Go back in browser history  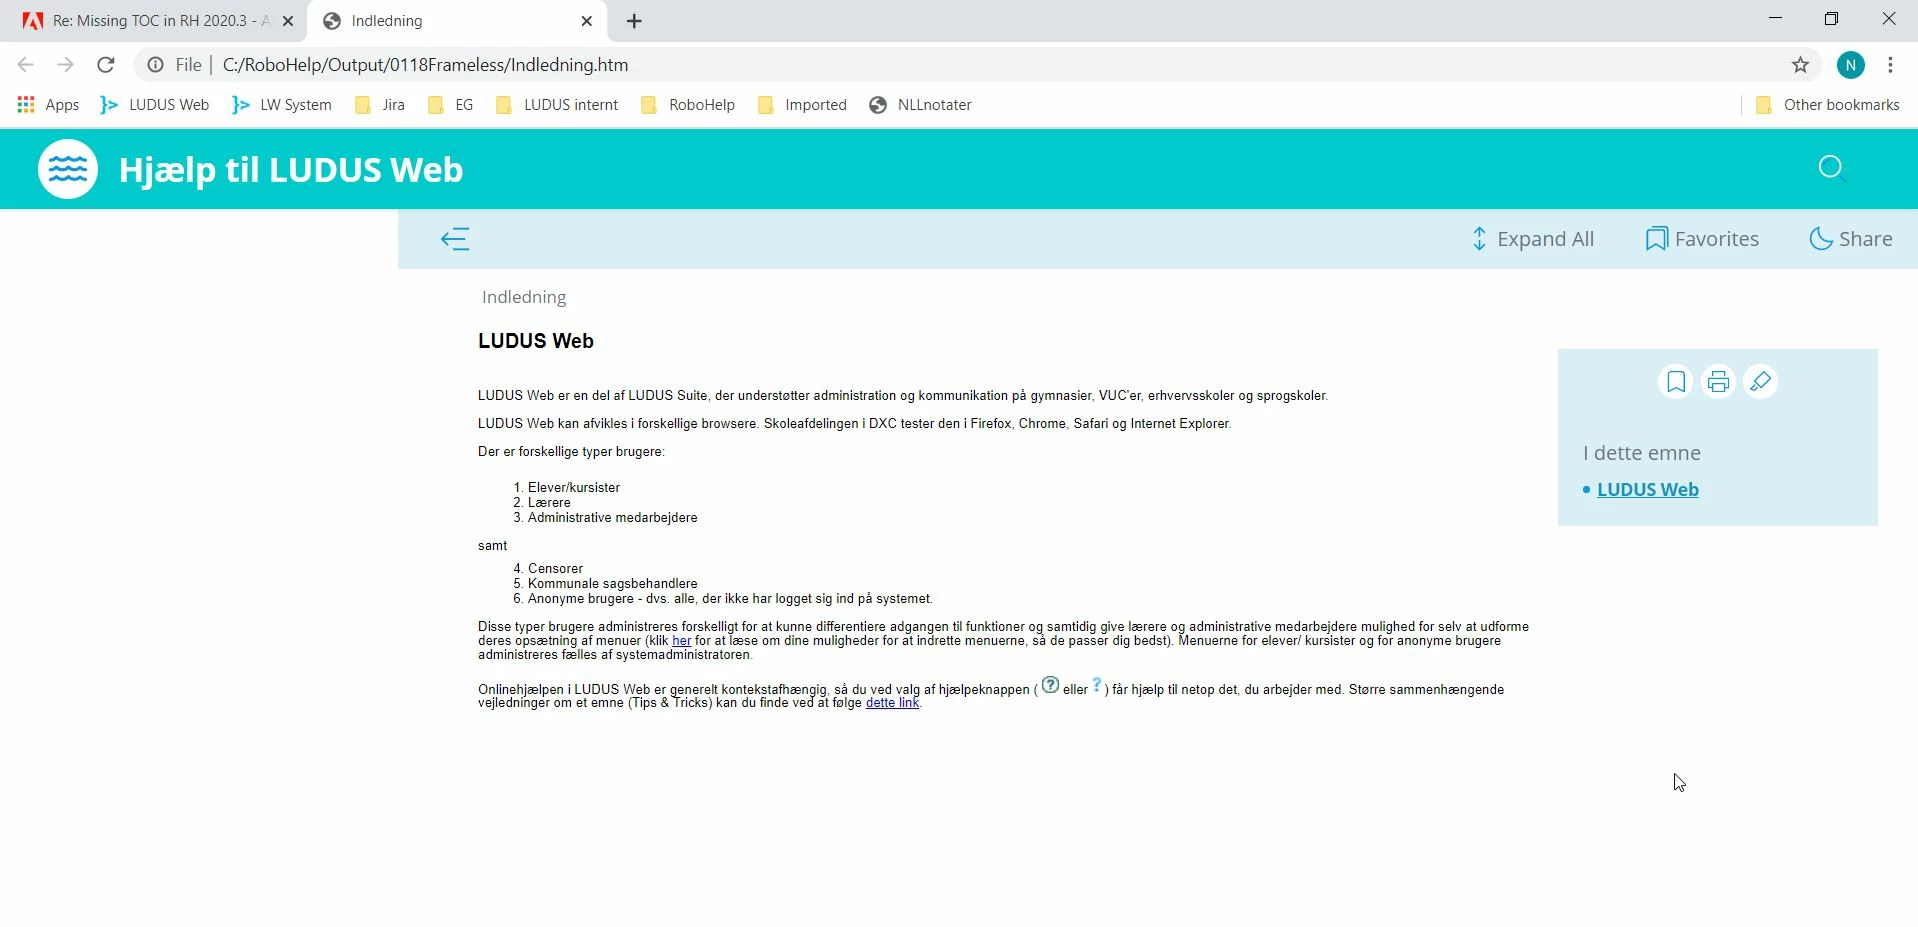[26, 65]
